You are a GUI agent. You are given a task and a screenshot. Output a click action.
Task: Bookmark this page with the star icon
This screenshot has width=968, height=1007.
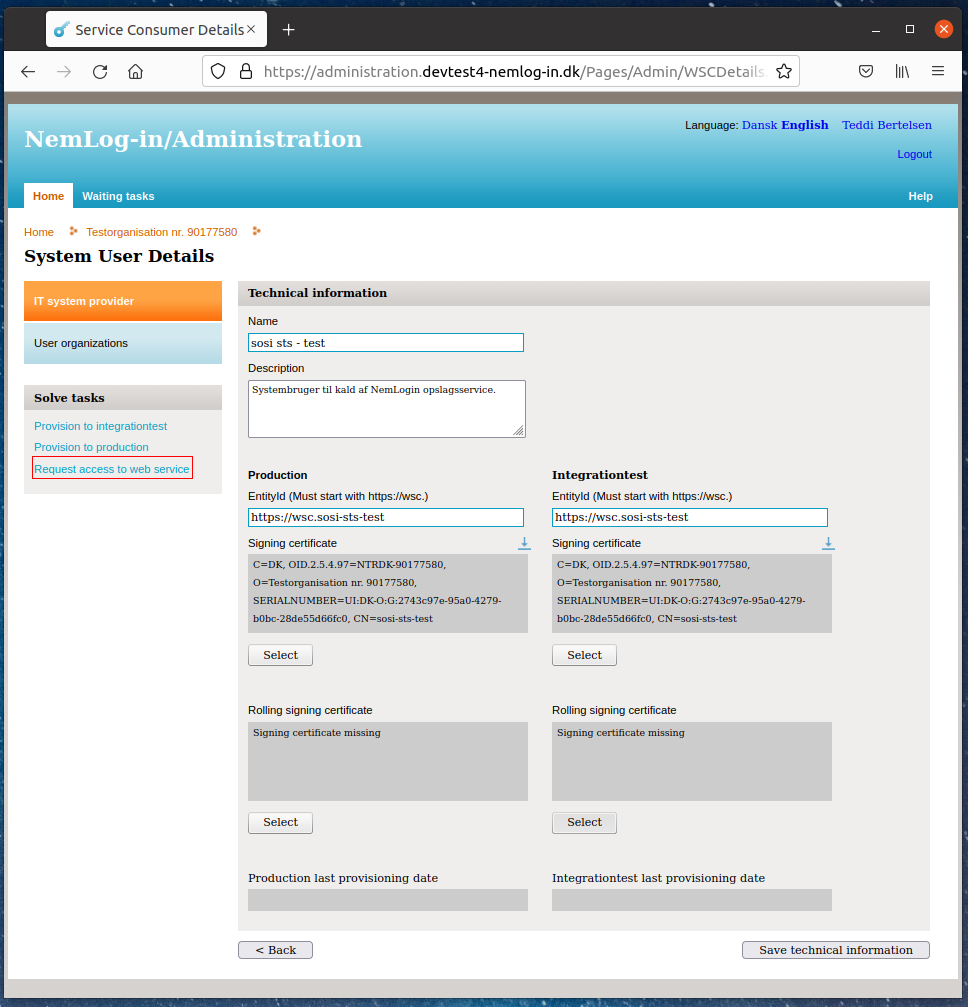pyautogui.click(x=784, y=72)
